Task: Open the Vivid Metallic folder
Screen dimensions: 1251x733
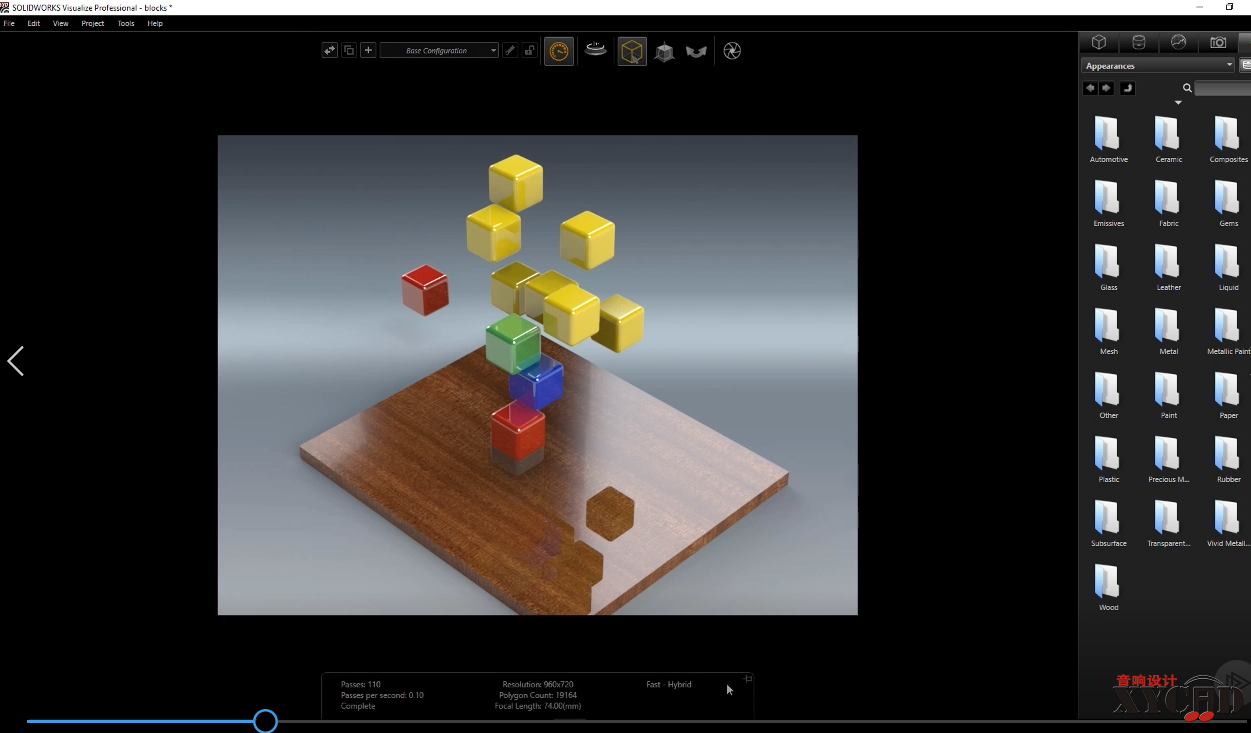Action: coord(1228,522)
